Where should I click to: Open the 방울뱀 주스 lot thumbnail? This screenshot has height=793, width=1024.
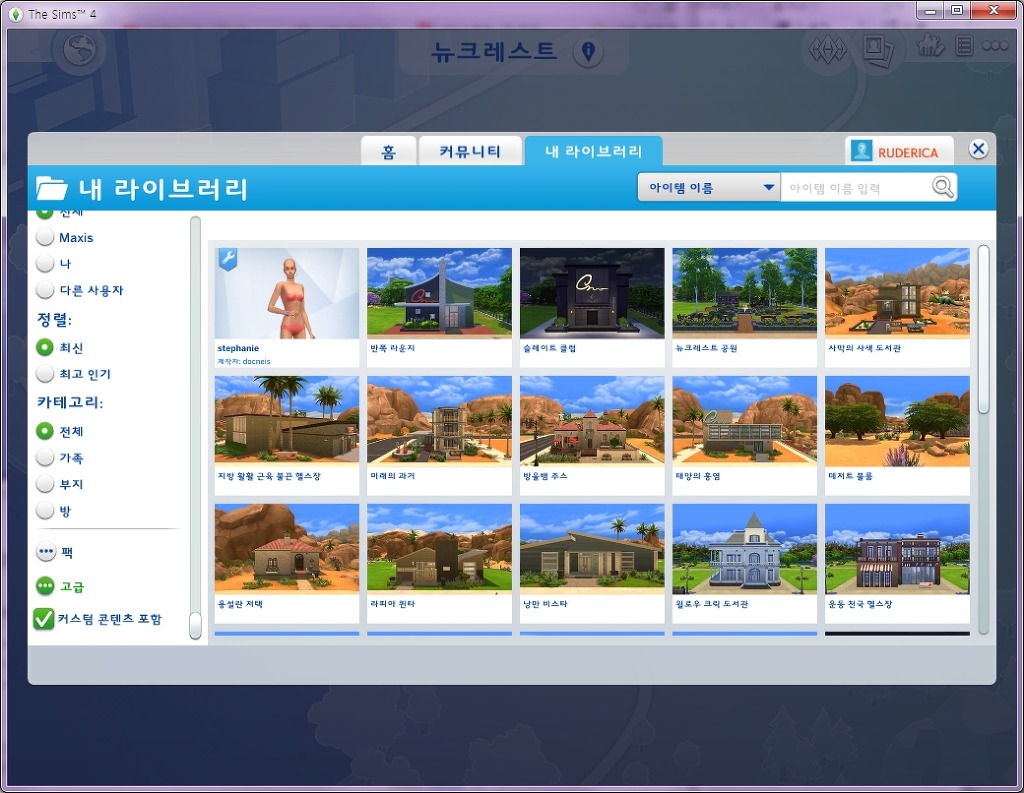[592, 421]
